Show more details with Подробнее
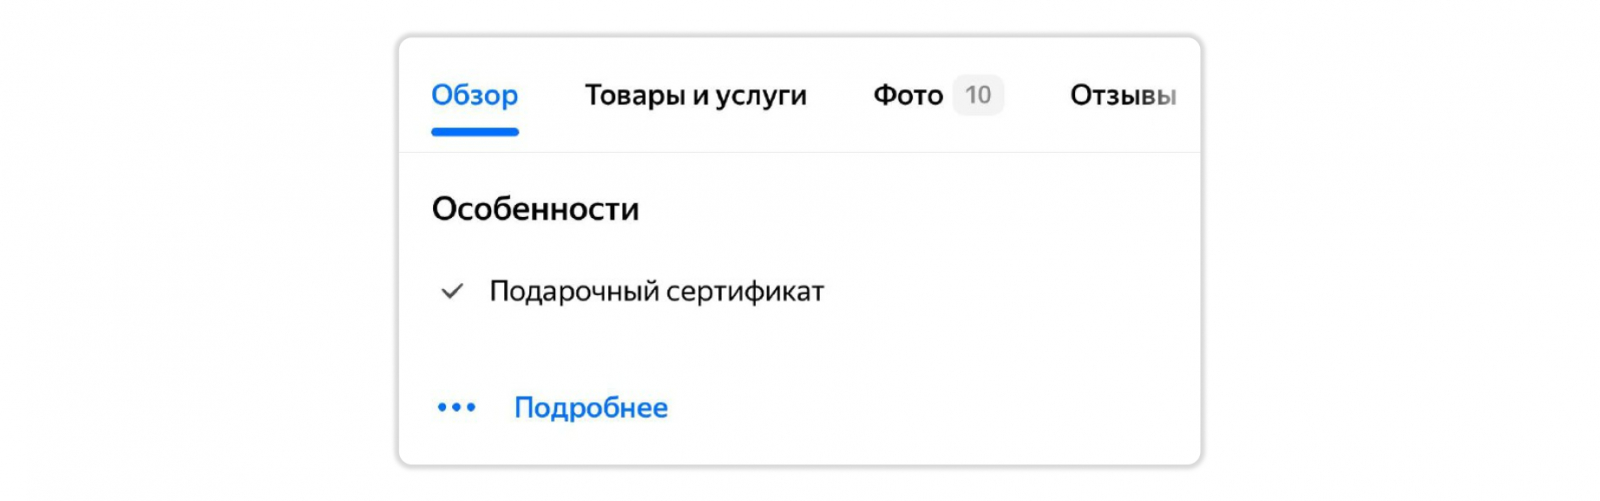 (x=590, y=407)
